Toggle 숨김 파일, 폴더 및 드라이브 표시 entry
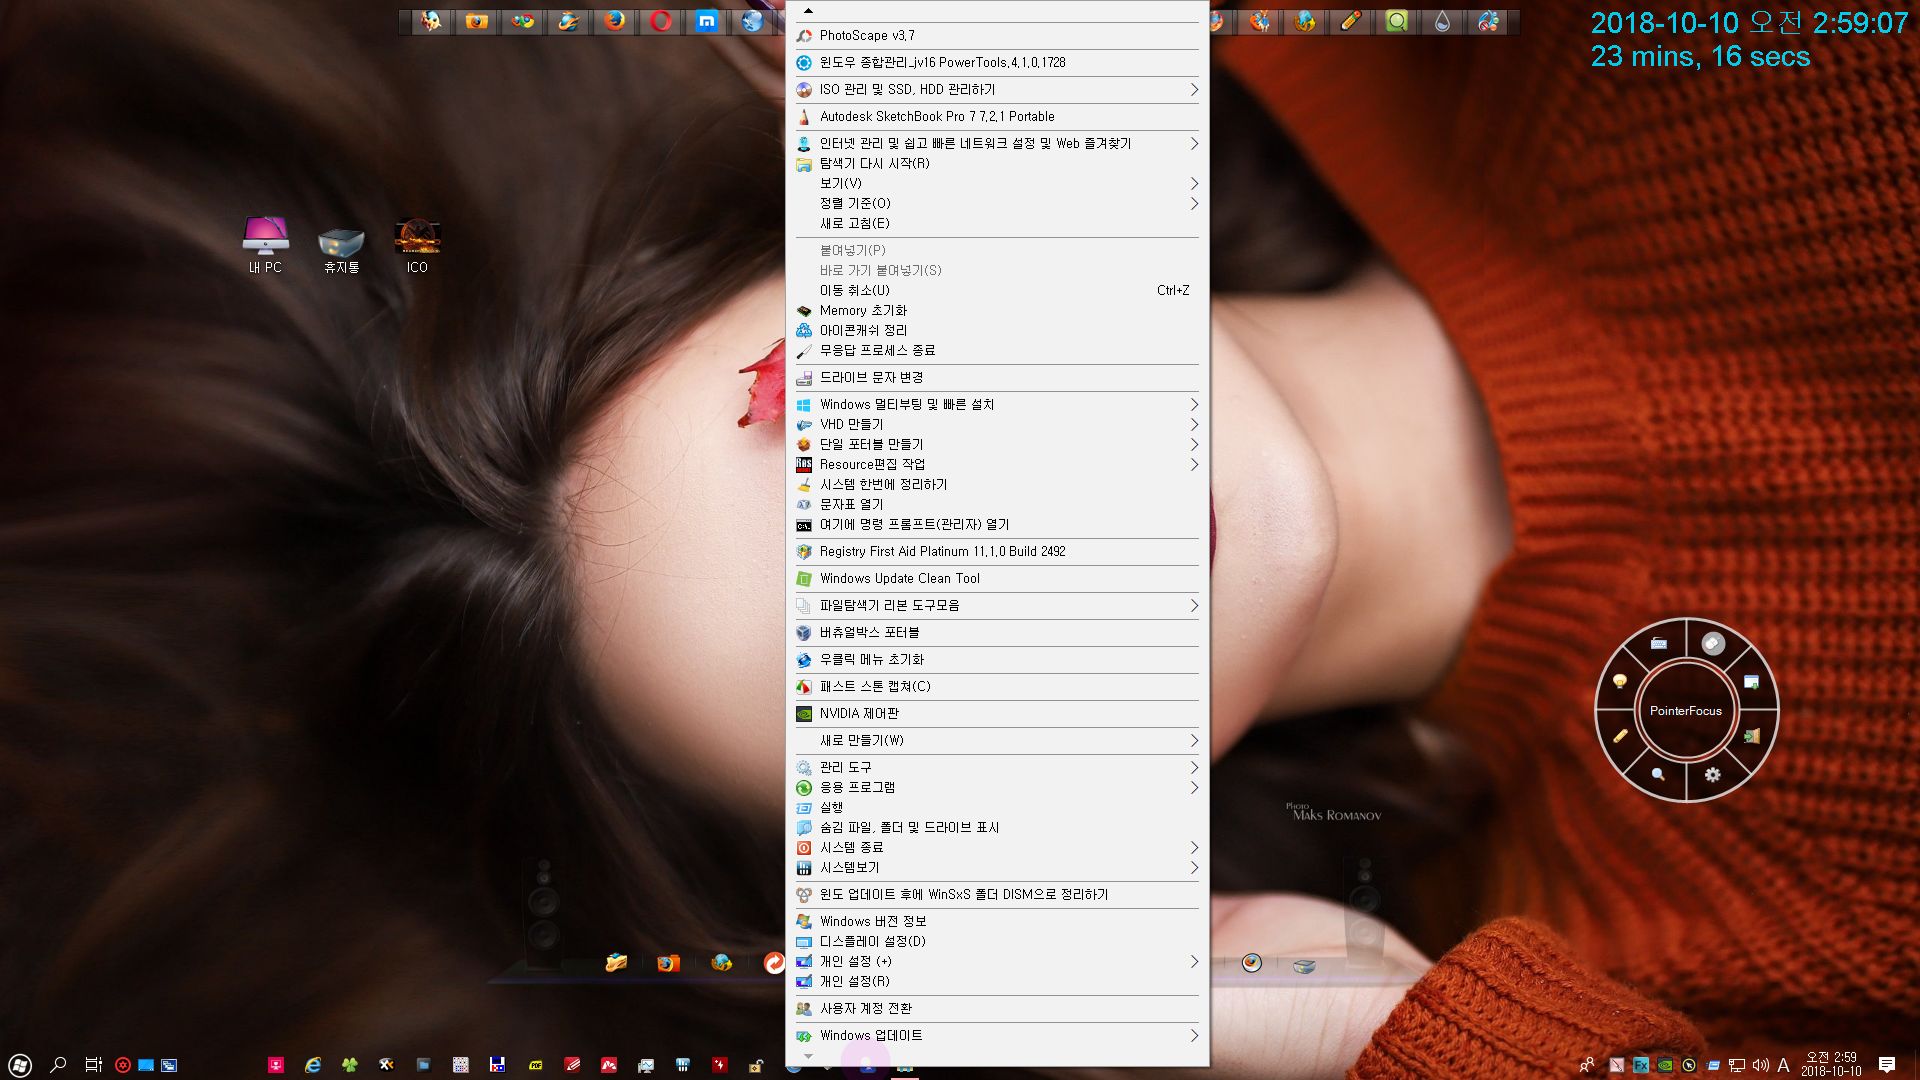Viewport: 1920px width, 1080px height. [x=997, y=827]
